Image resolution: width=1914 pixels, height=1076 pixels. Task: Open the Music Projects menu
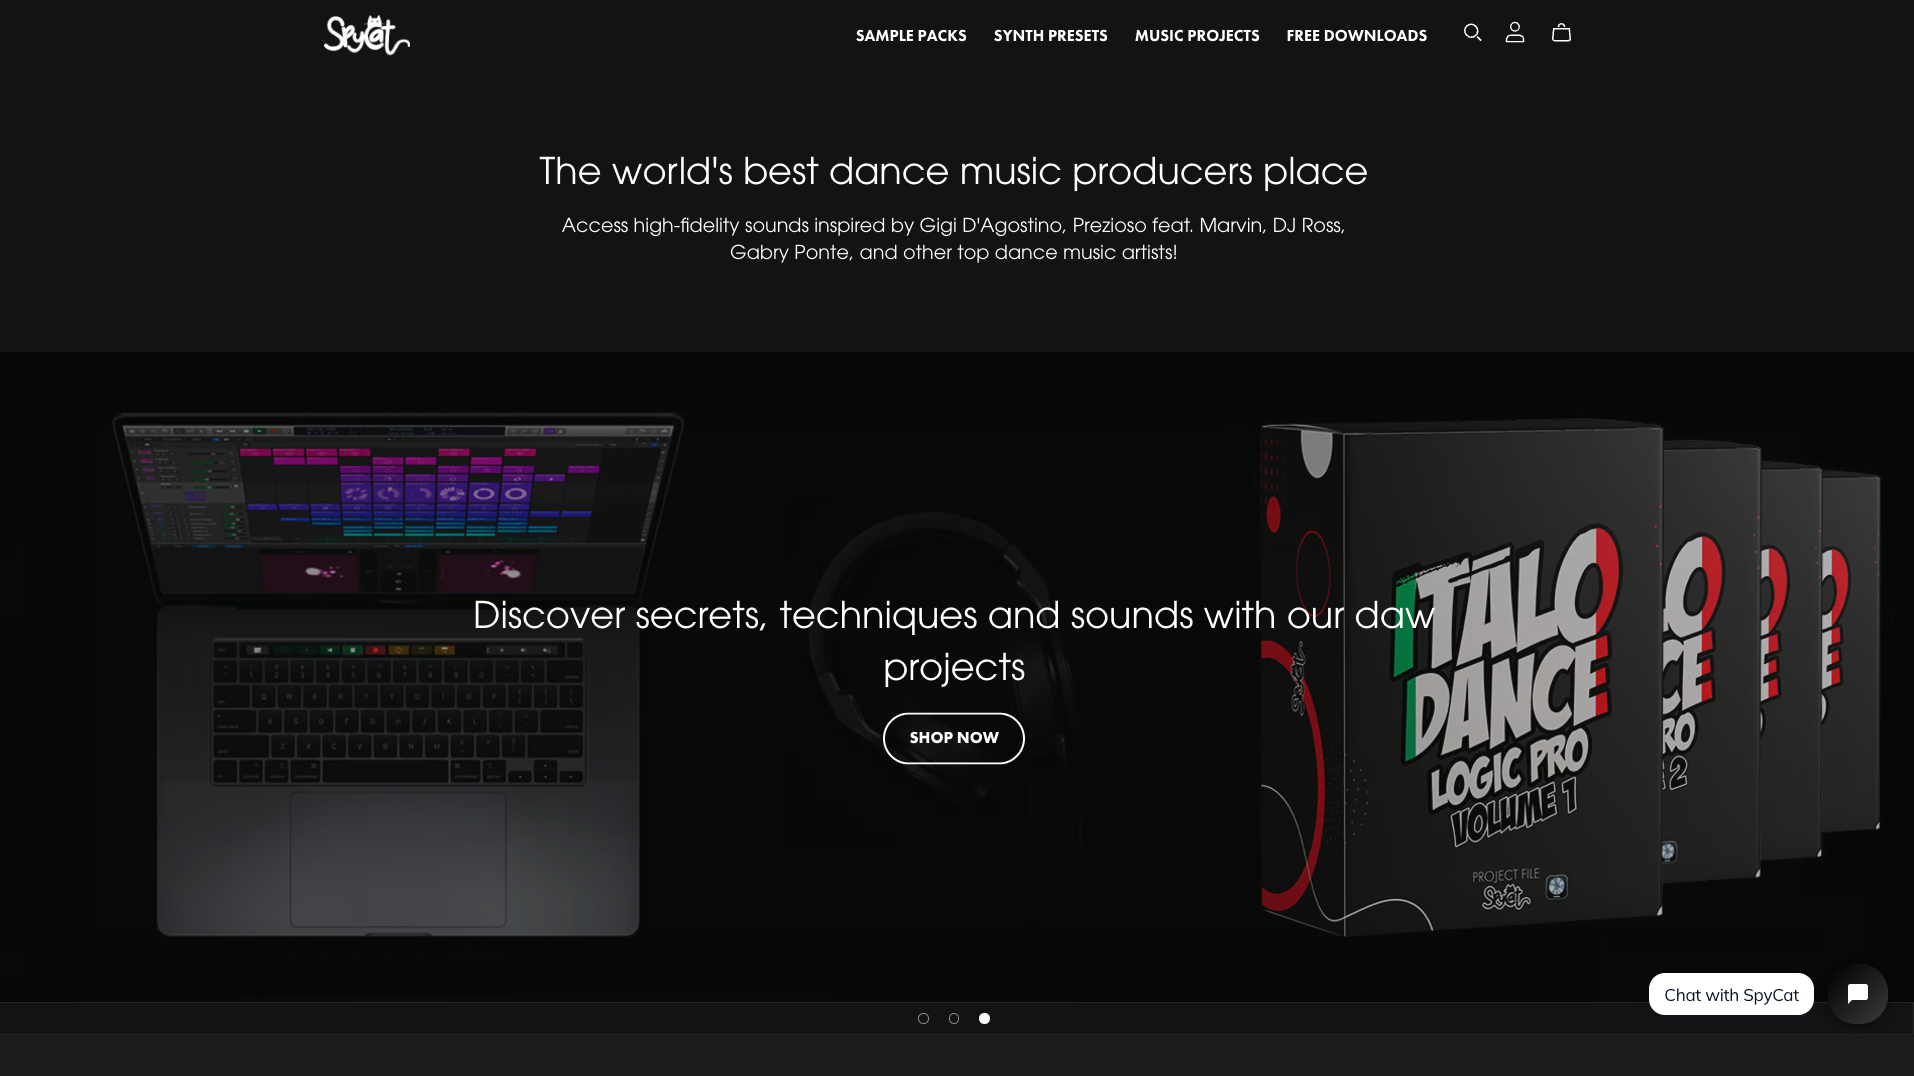pos(1197,36)
